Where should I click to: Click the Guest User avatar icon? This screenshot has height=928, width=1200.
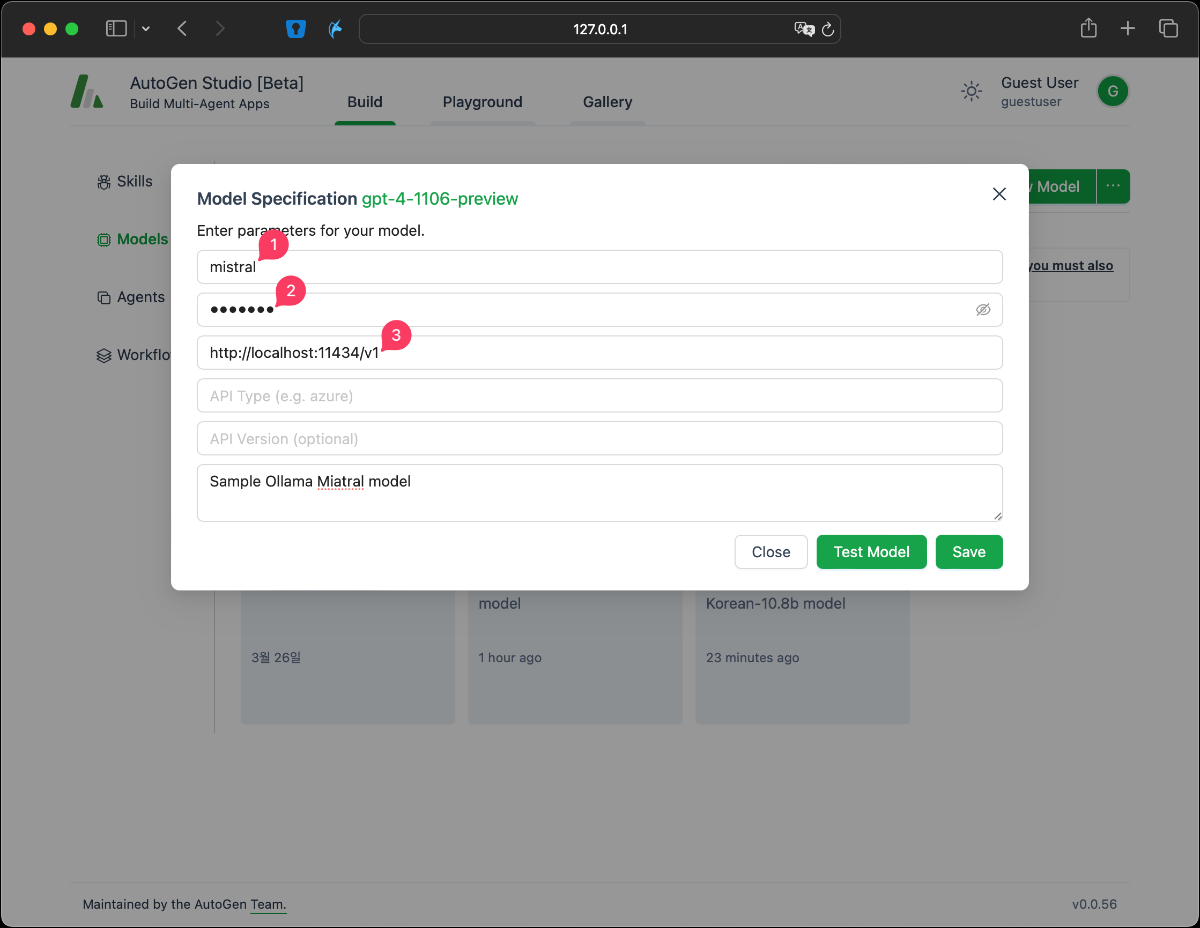tap(1112, 92)
